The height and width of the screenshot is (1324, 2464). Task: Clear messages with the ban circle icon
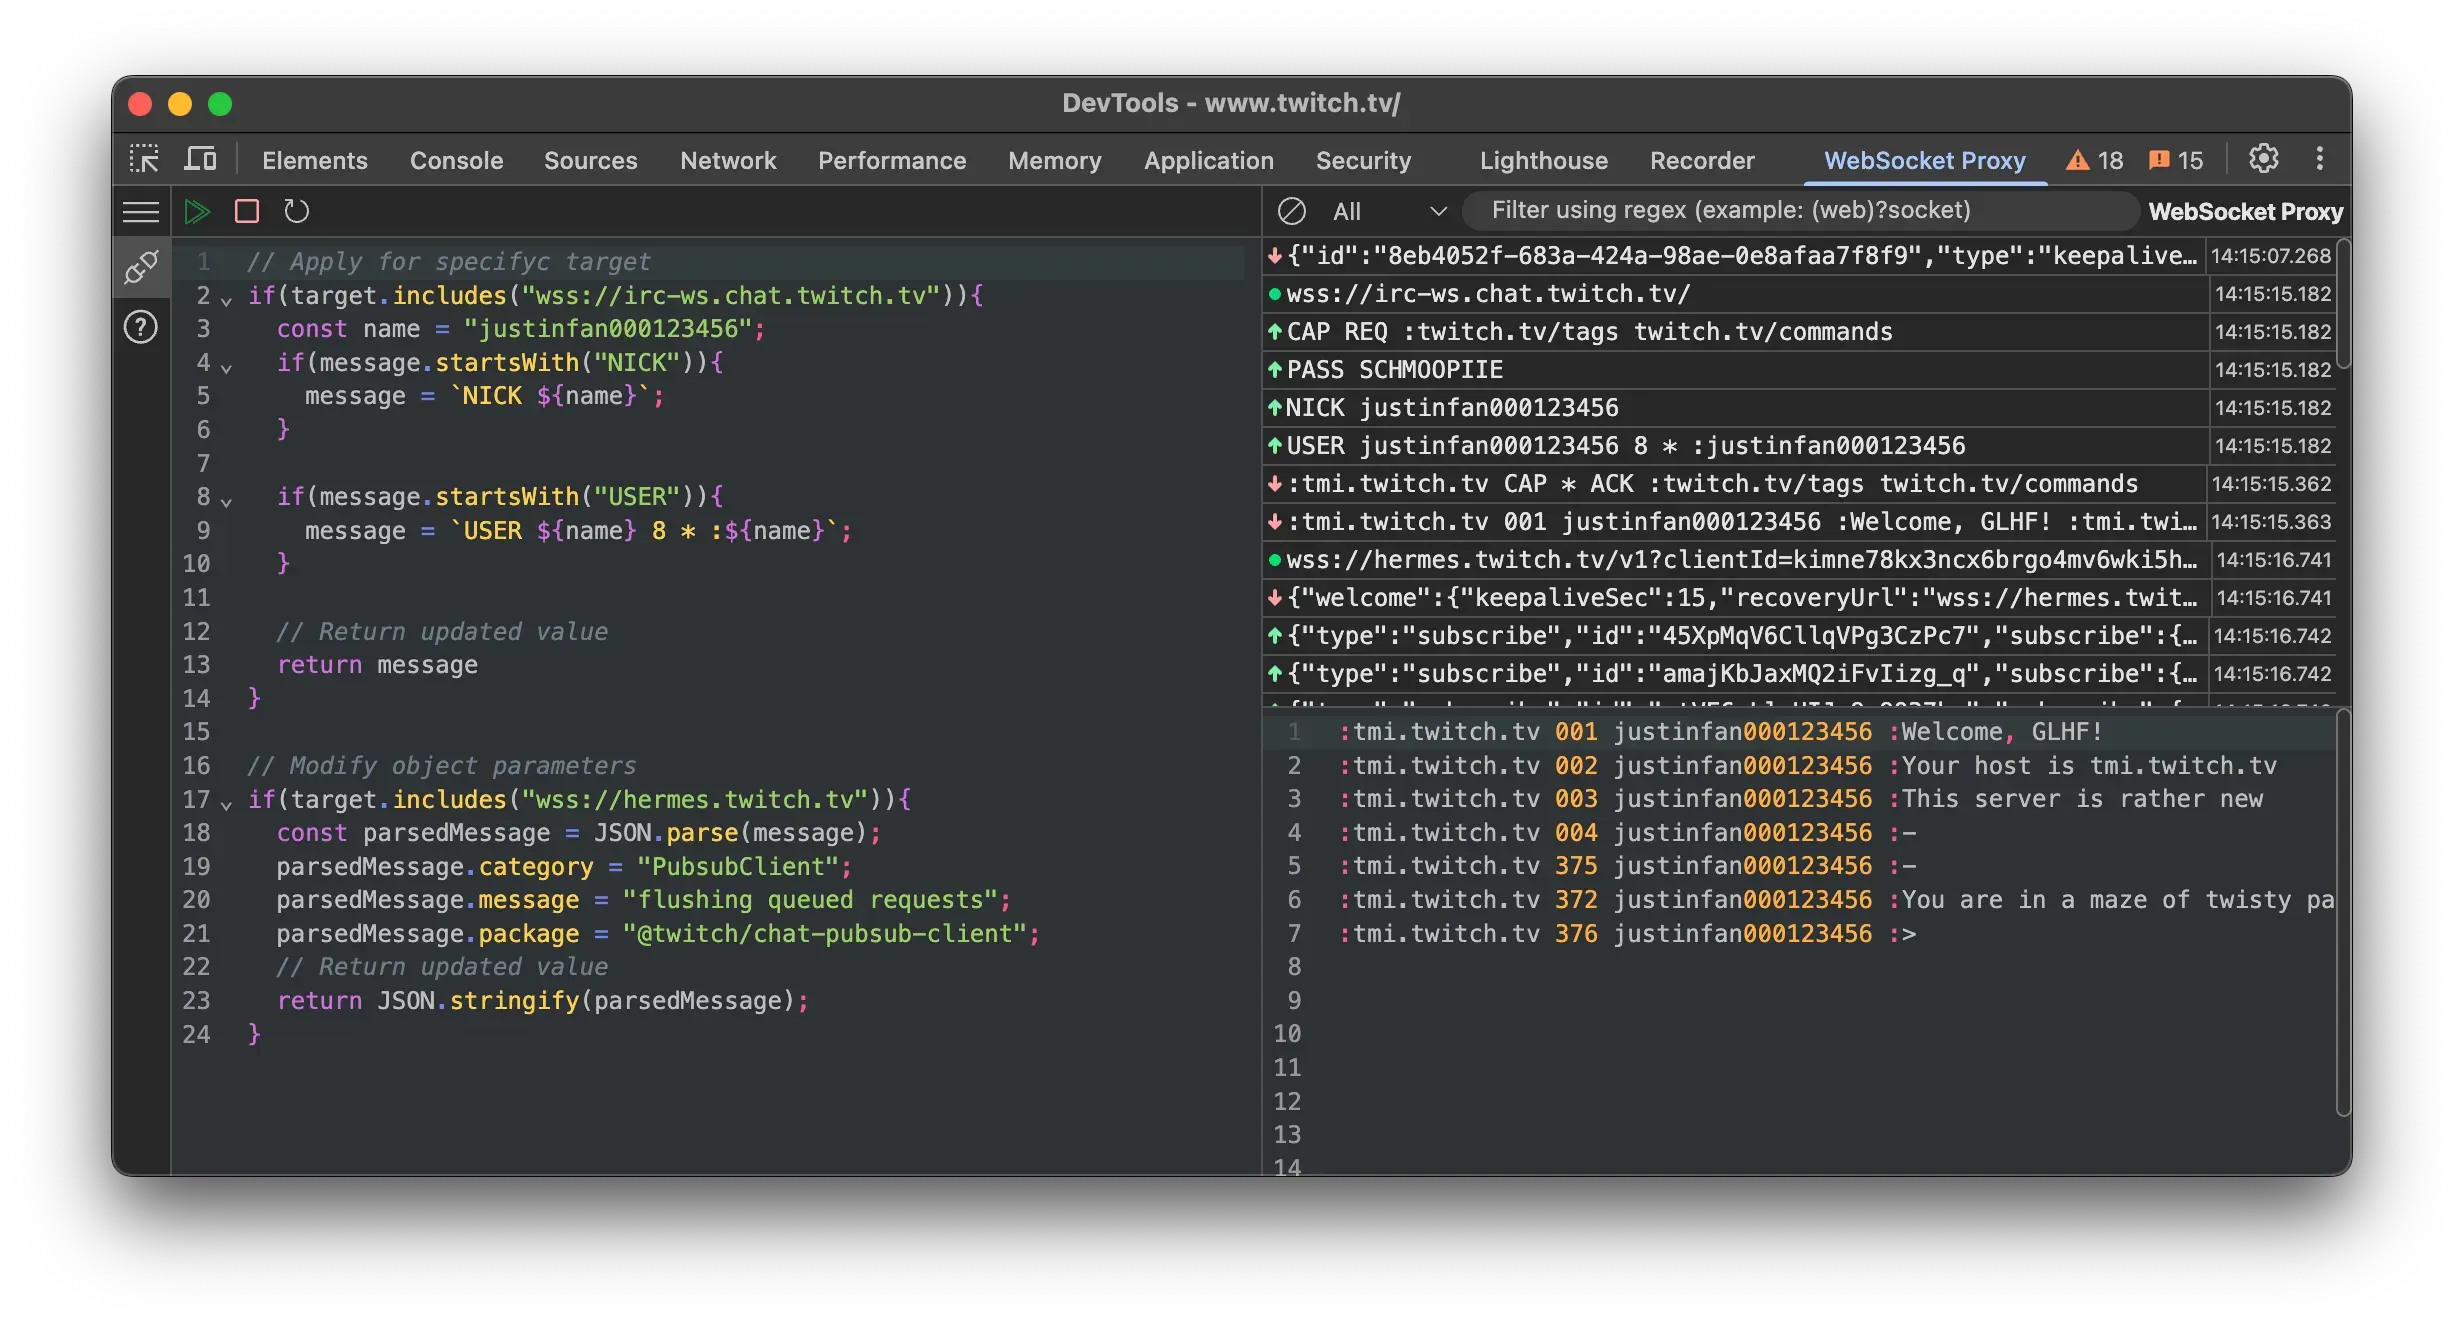tap(1292, 211)
